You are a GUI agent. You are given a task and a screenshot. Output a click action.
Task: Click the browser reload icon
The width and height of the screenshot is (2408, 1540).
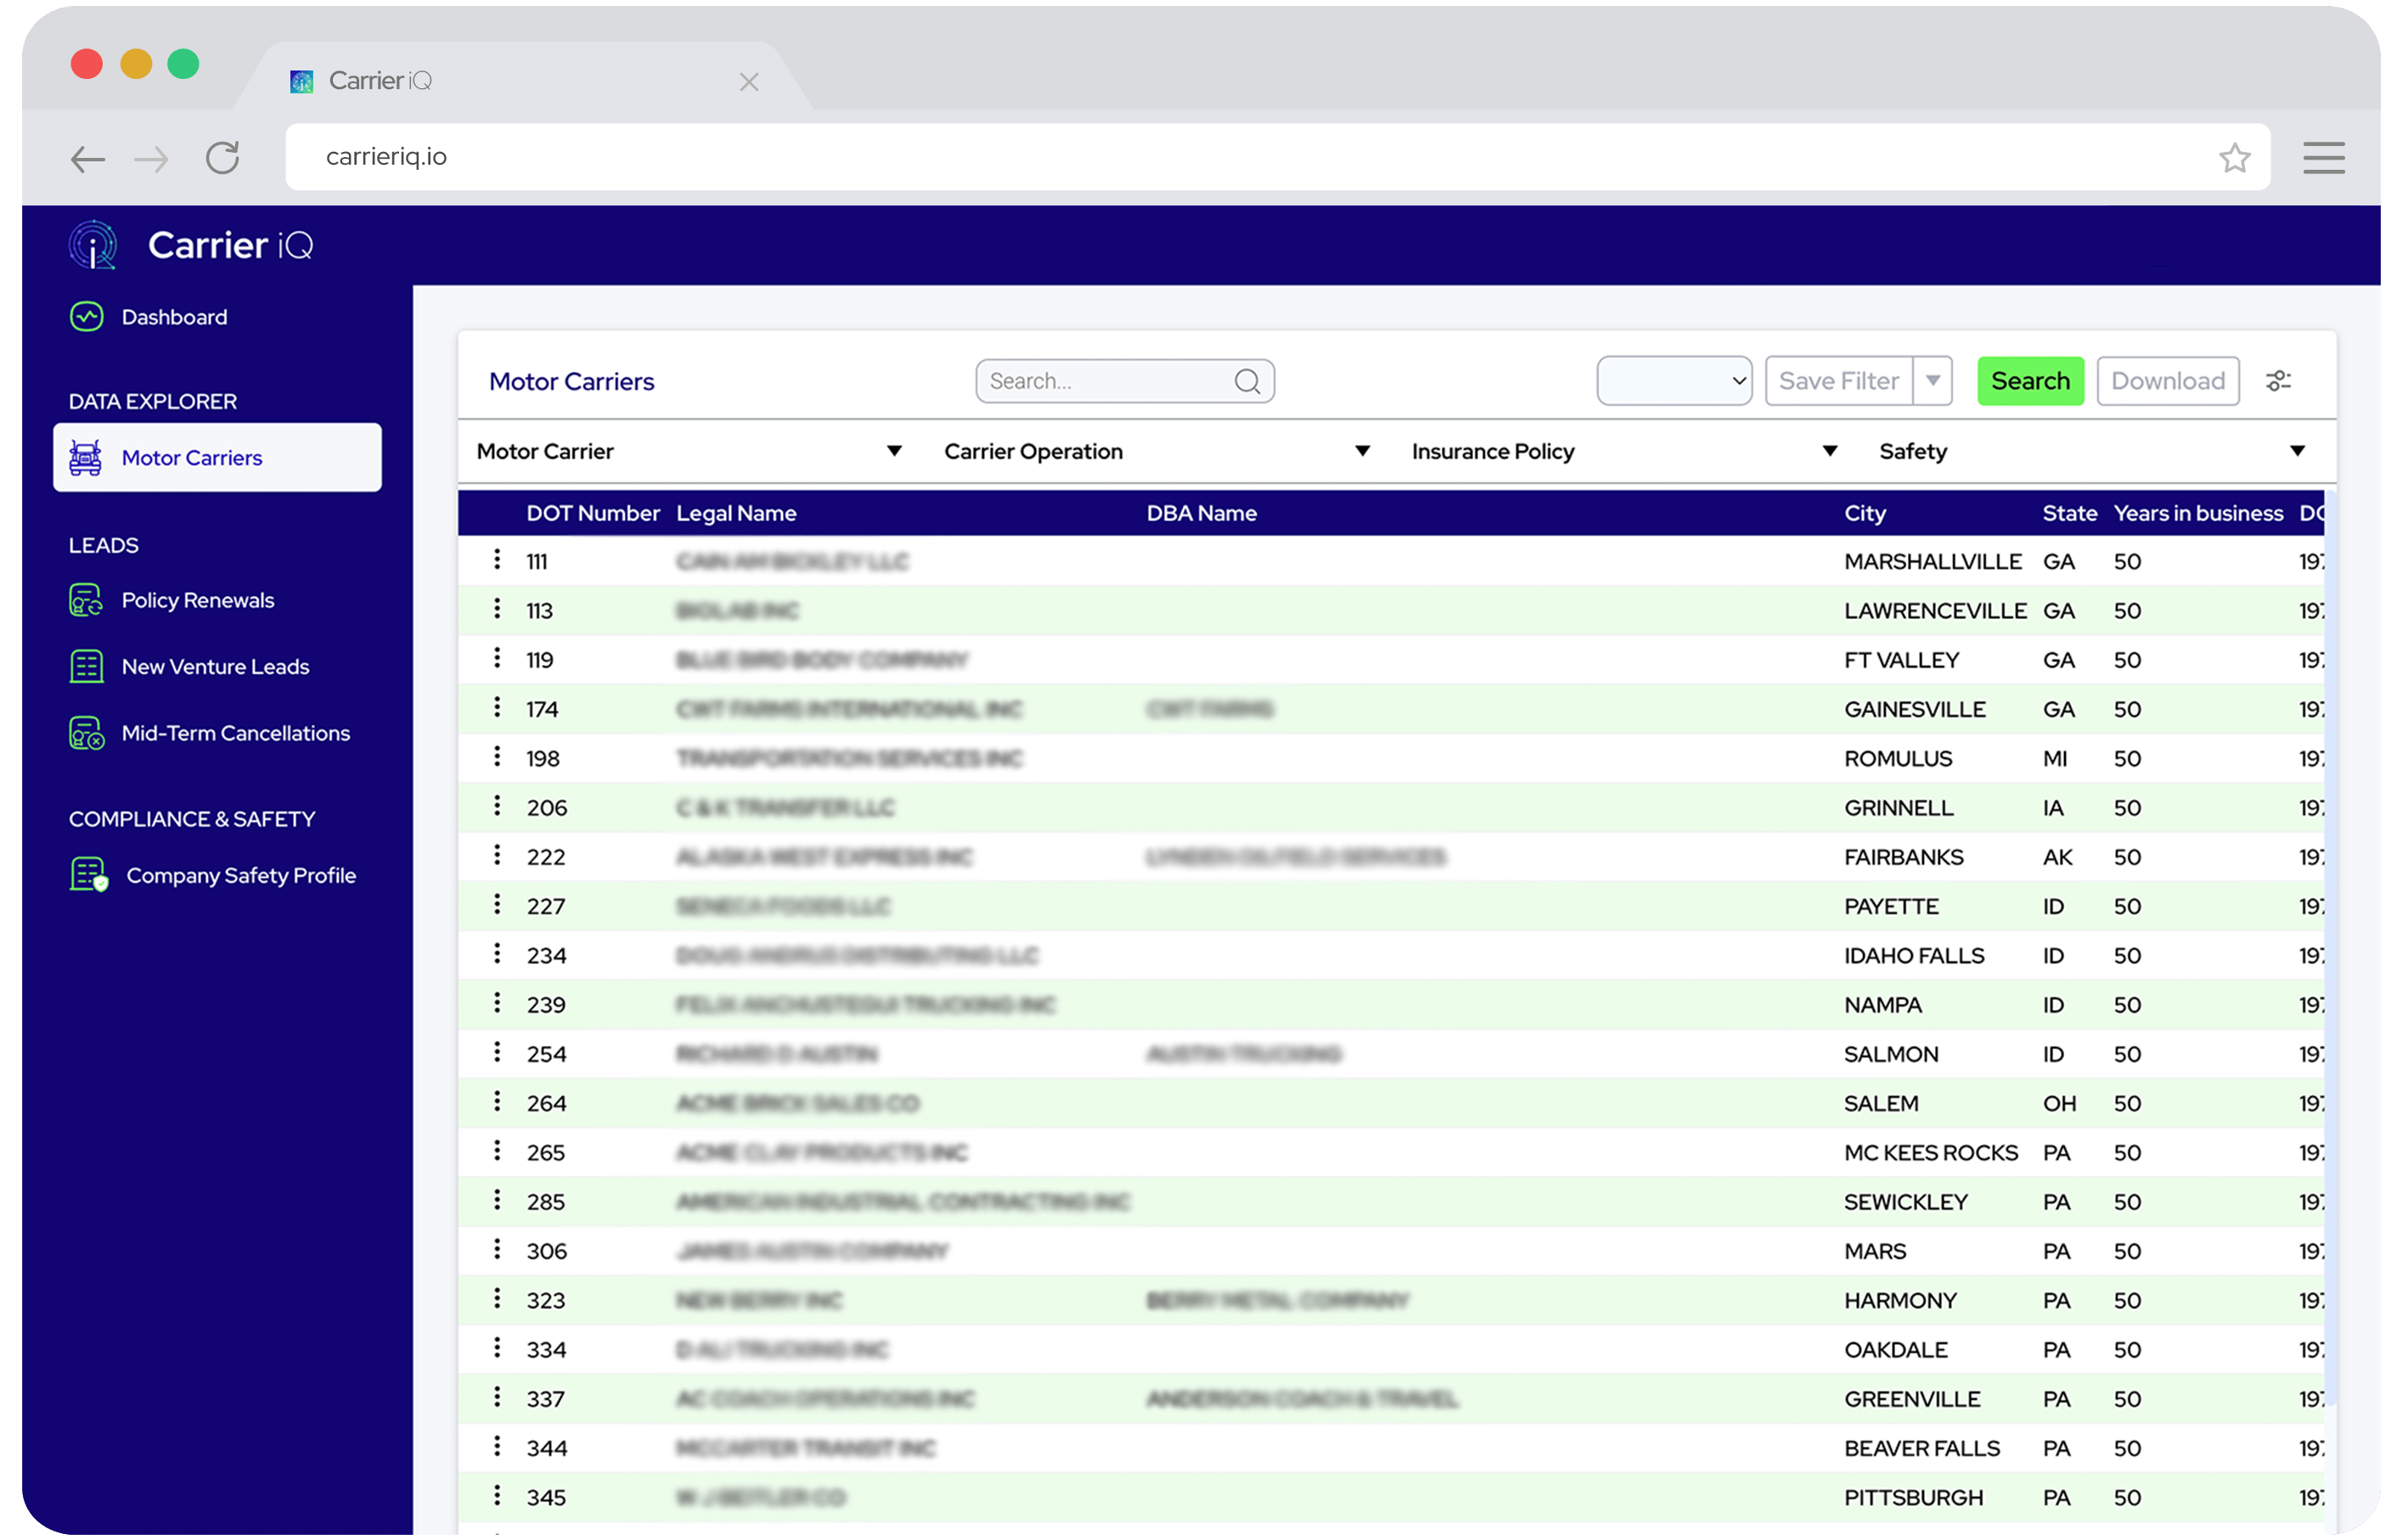pos(222,157)
